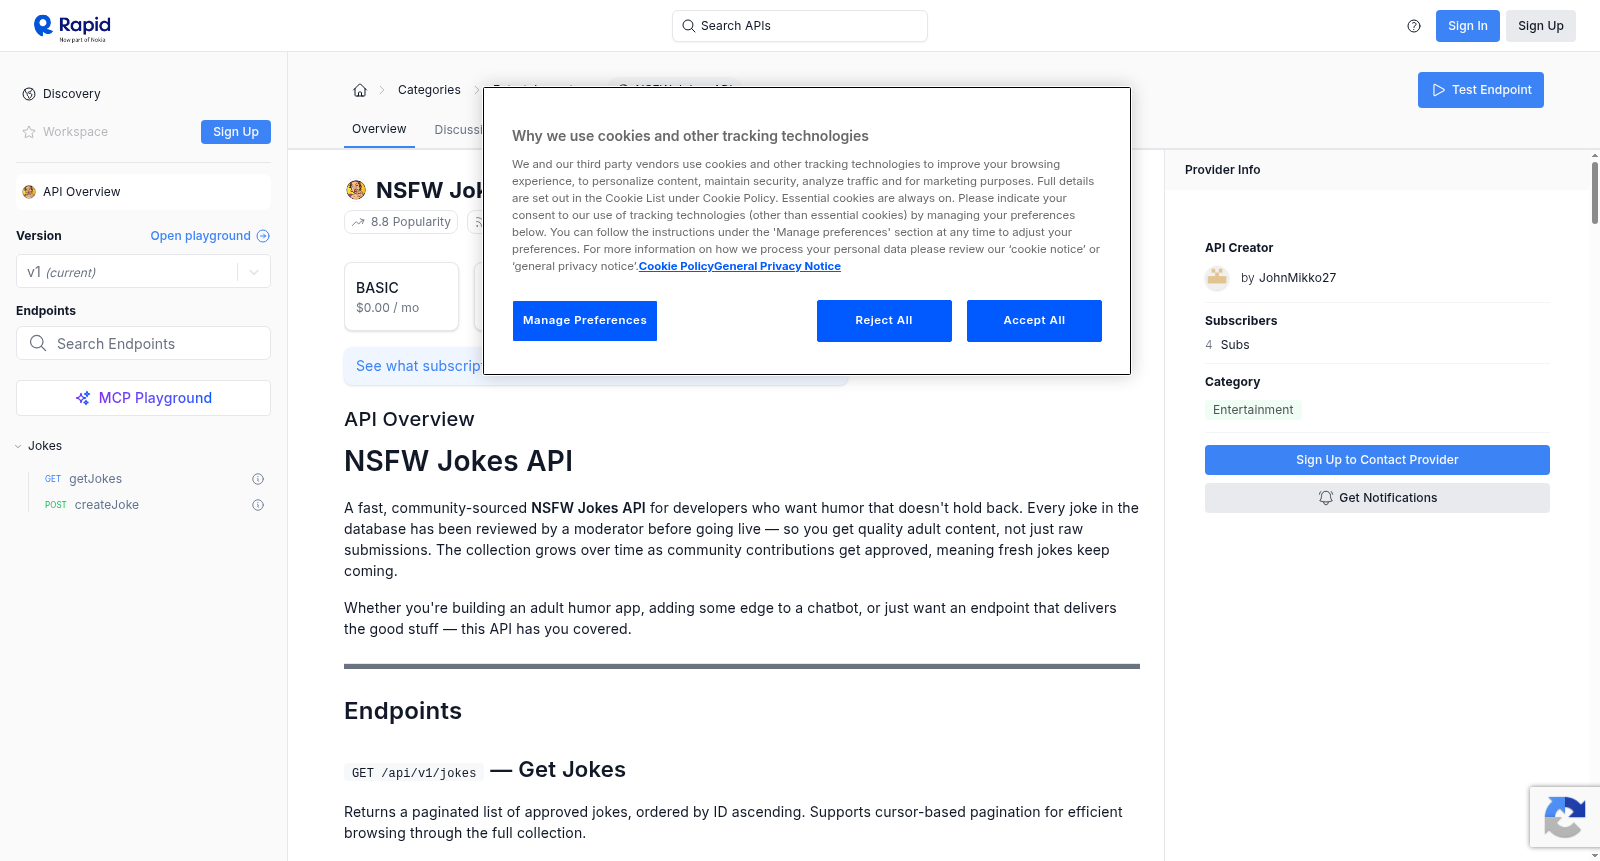This screenshot has width=1600, height=861.
Task: Click the magnifier icon in Search Endpoints
Action: pyautogui.click(x=38, y=343)
